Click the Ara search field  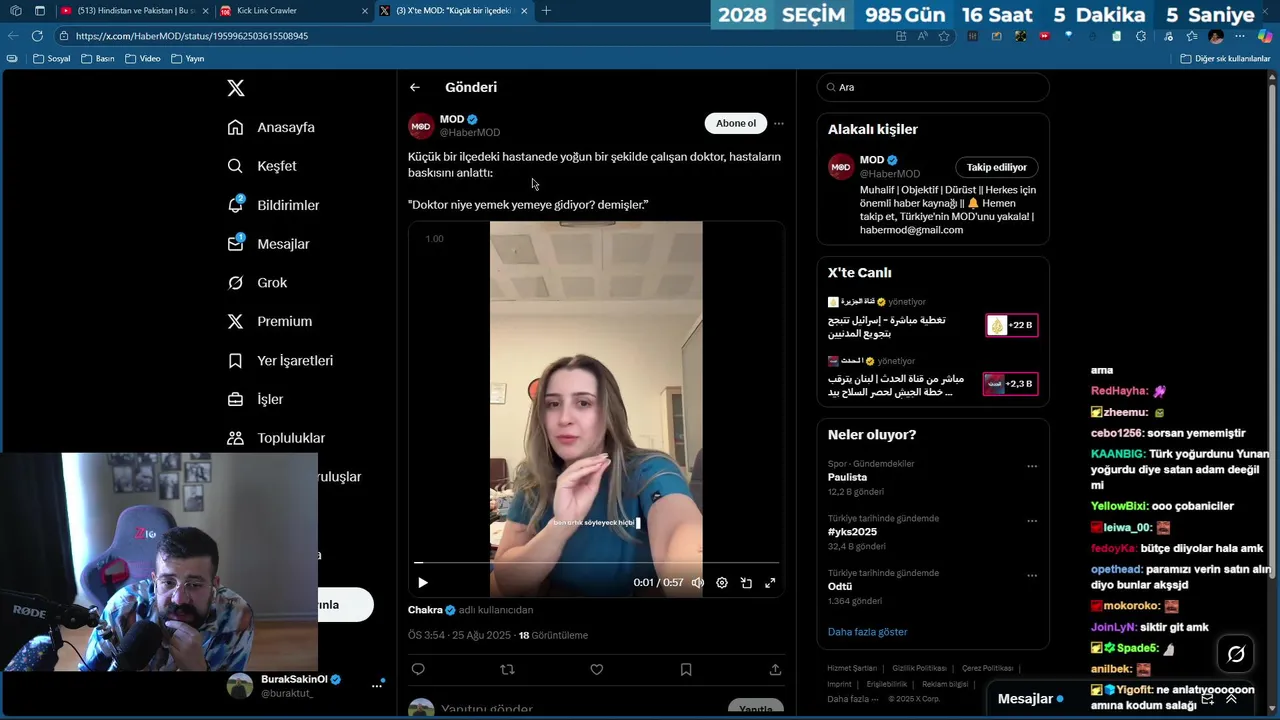(933, 87)
